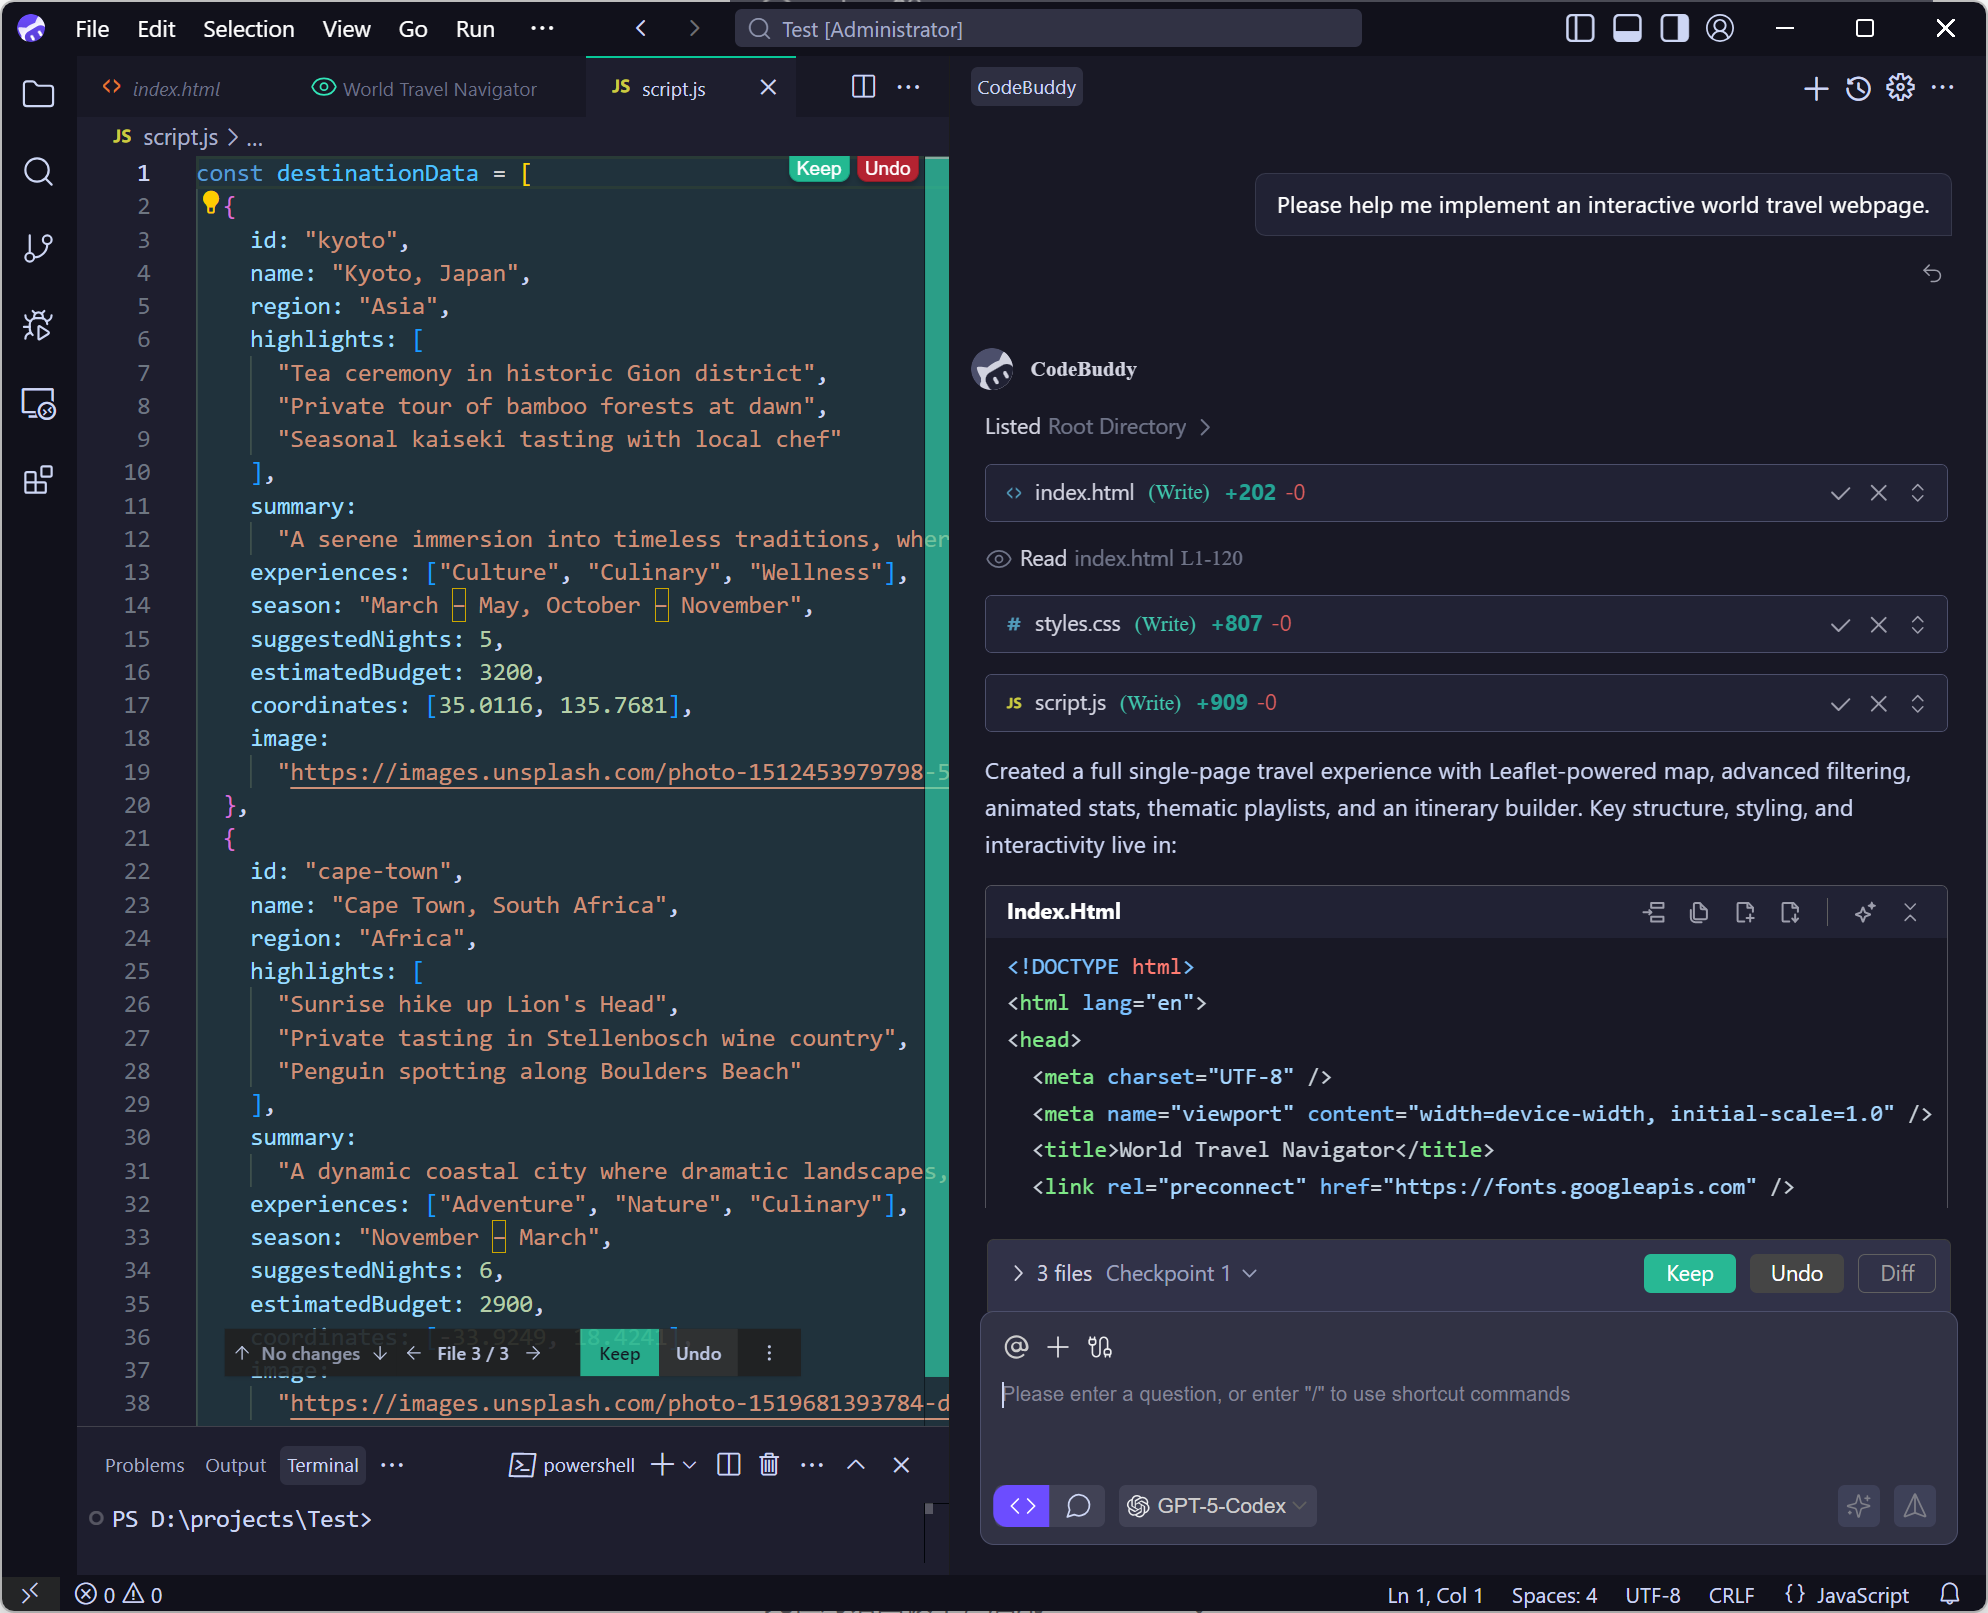This screenshot has height=1613, width=1988.
Task: Open the Extensions sidebar view
Action: coord(38,481)
